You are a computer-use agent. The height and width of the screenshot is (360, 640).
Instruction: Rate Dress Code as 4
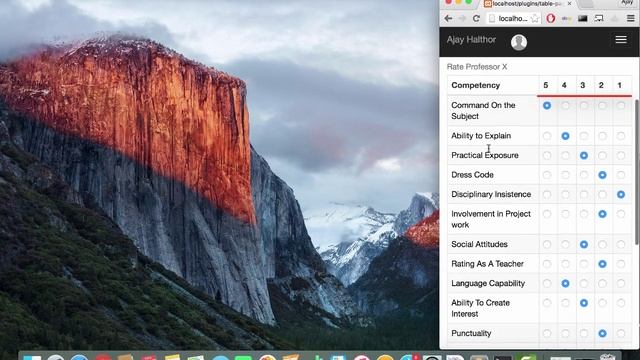565,175
